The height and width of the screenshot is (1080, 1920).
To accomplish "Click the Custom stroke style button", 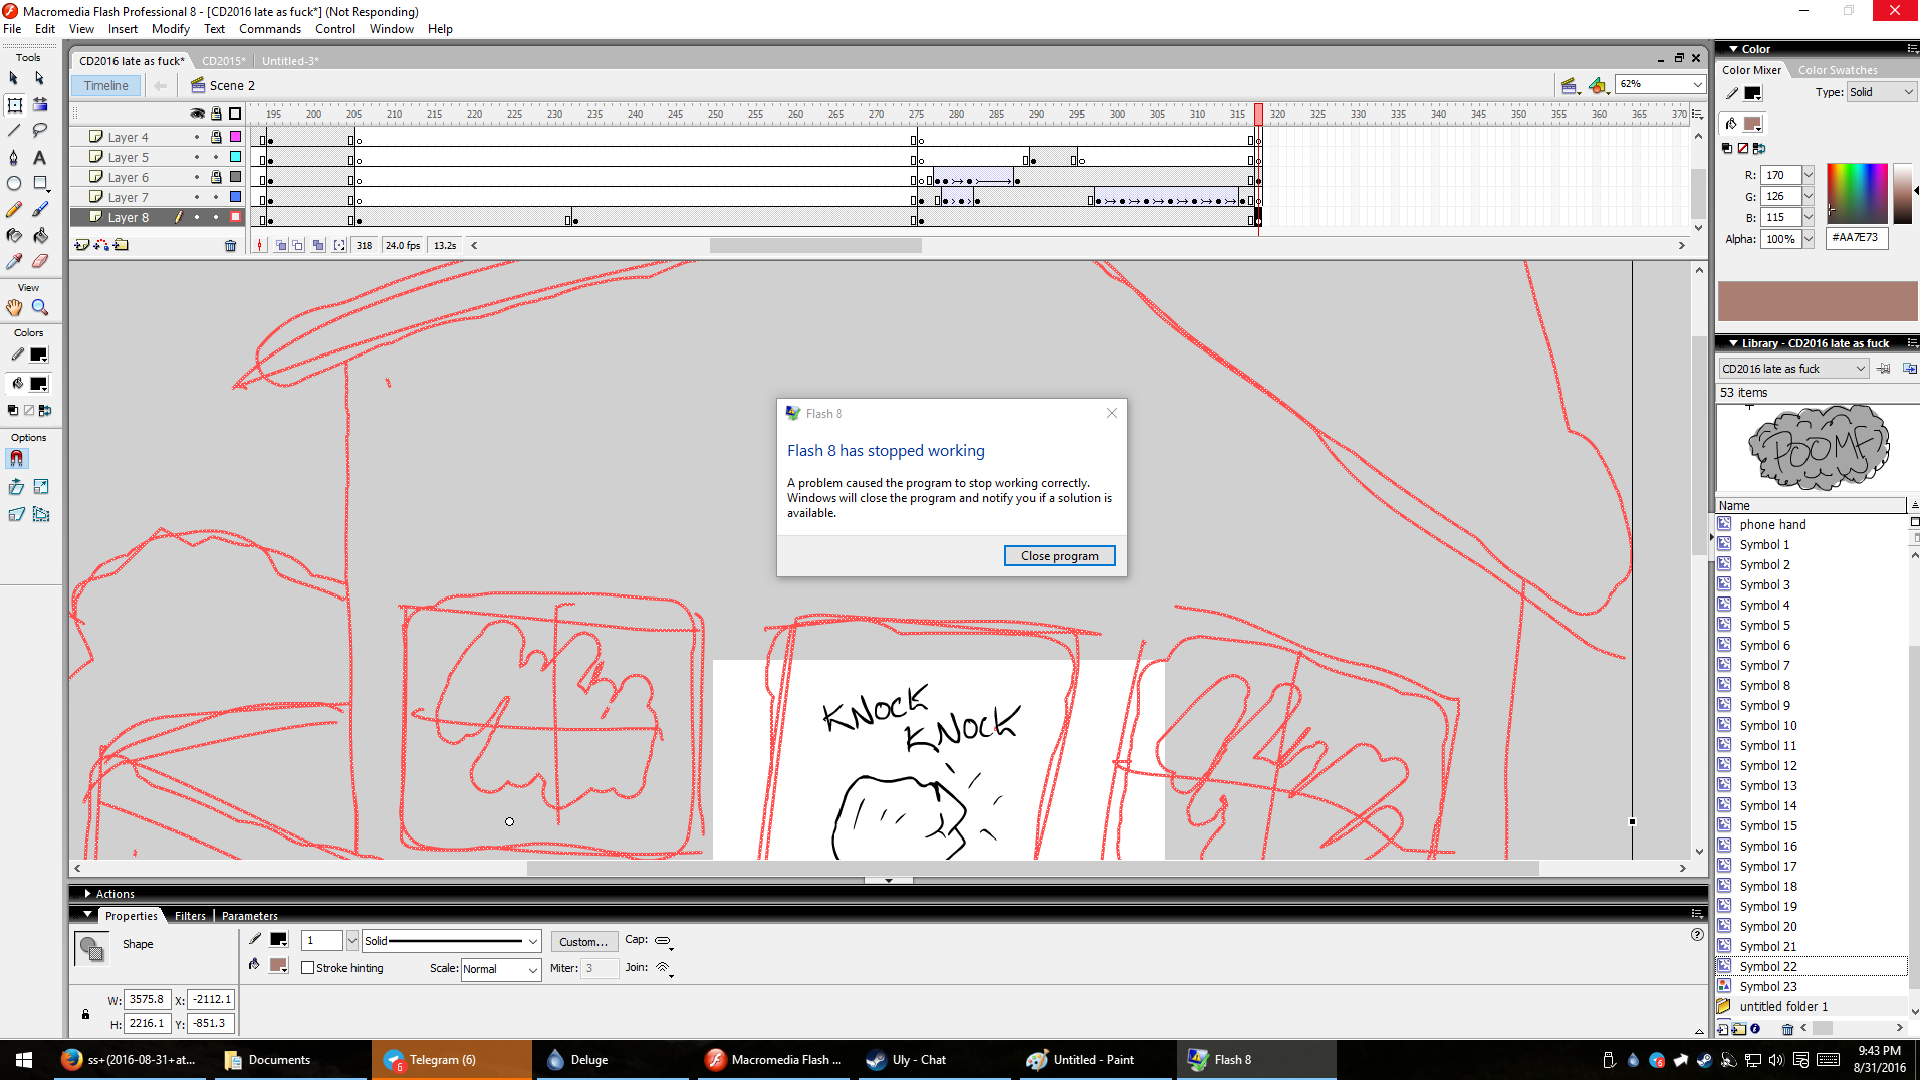I will pyautogui.click(x=583, y=942).
